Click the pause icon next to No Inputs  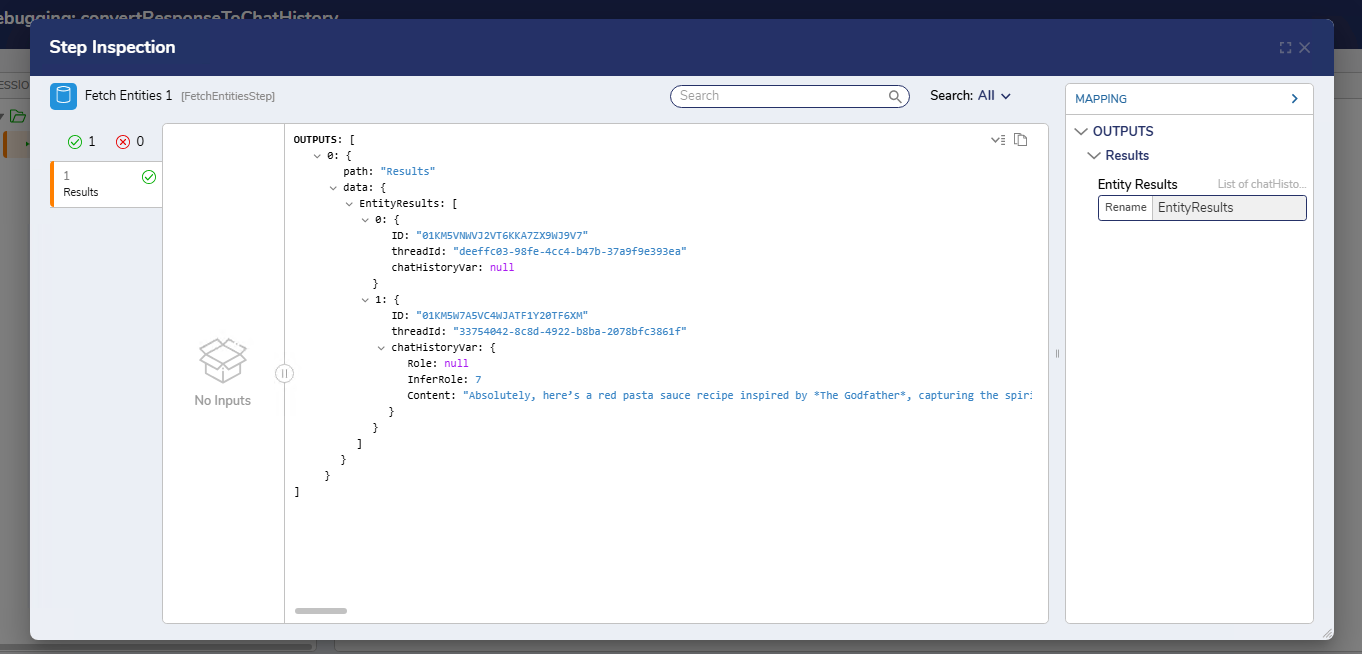pos(285,372)
